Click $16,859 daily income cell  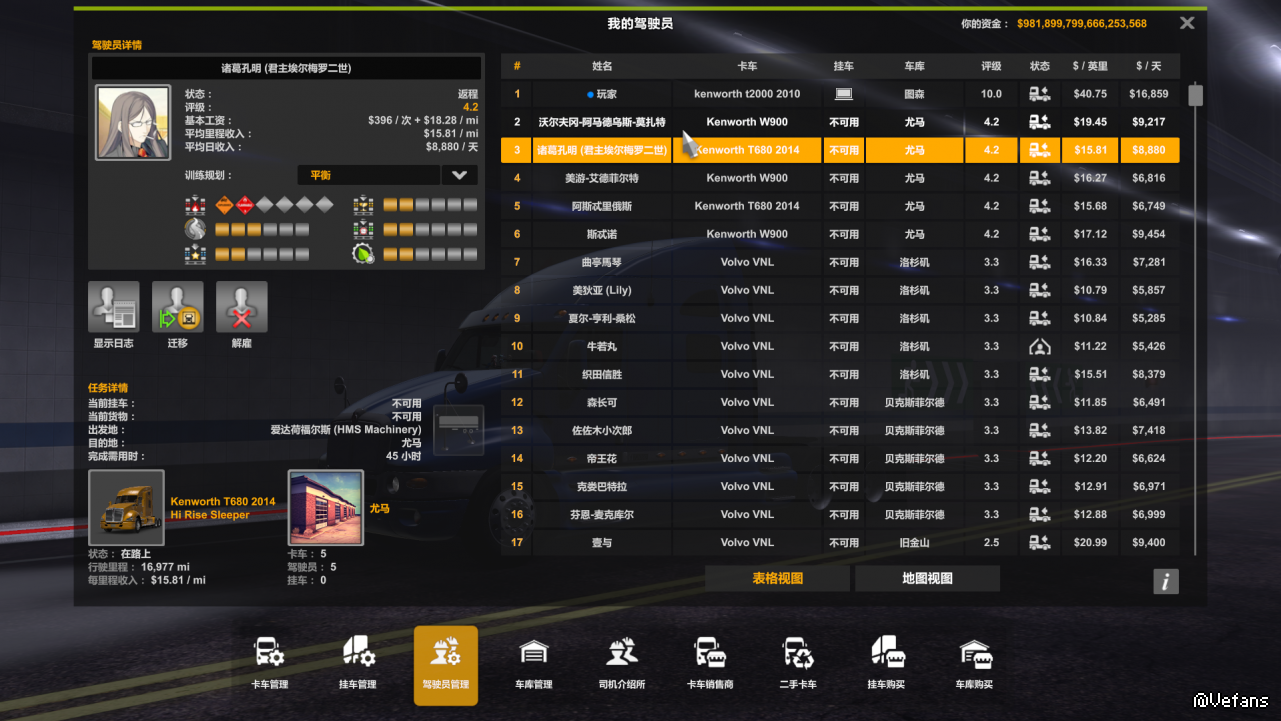[x=1148, y=94]
